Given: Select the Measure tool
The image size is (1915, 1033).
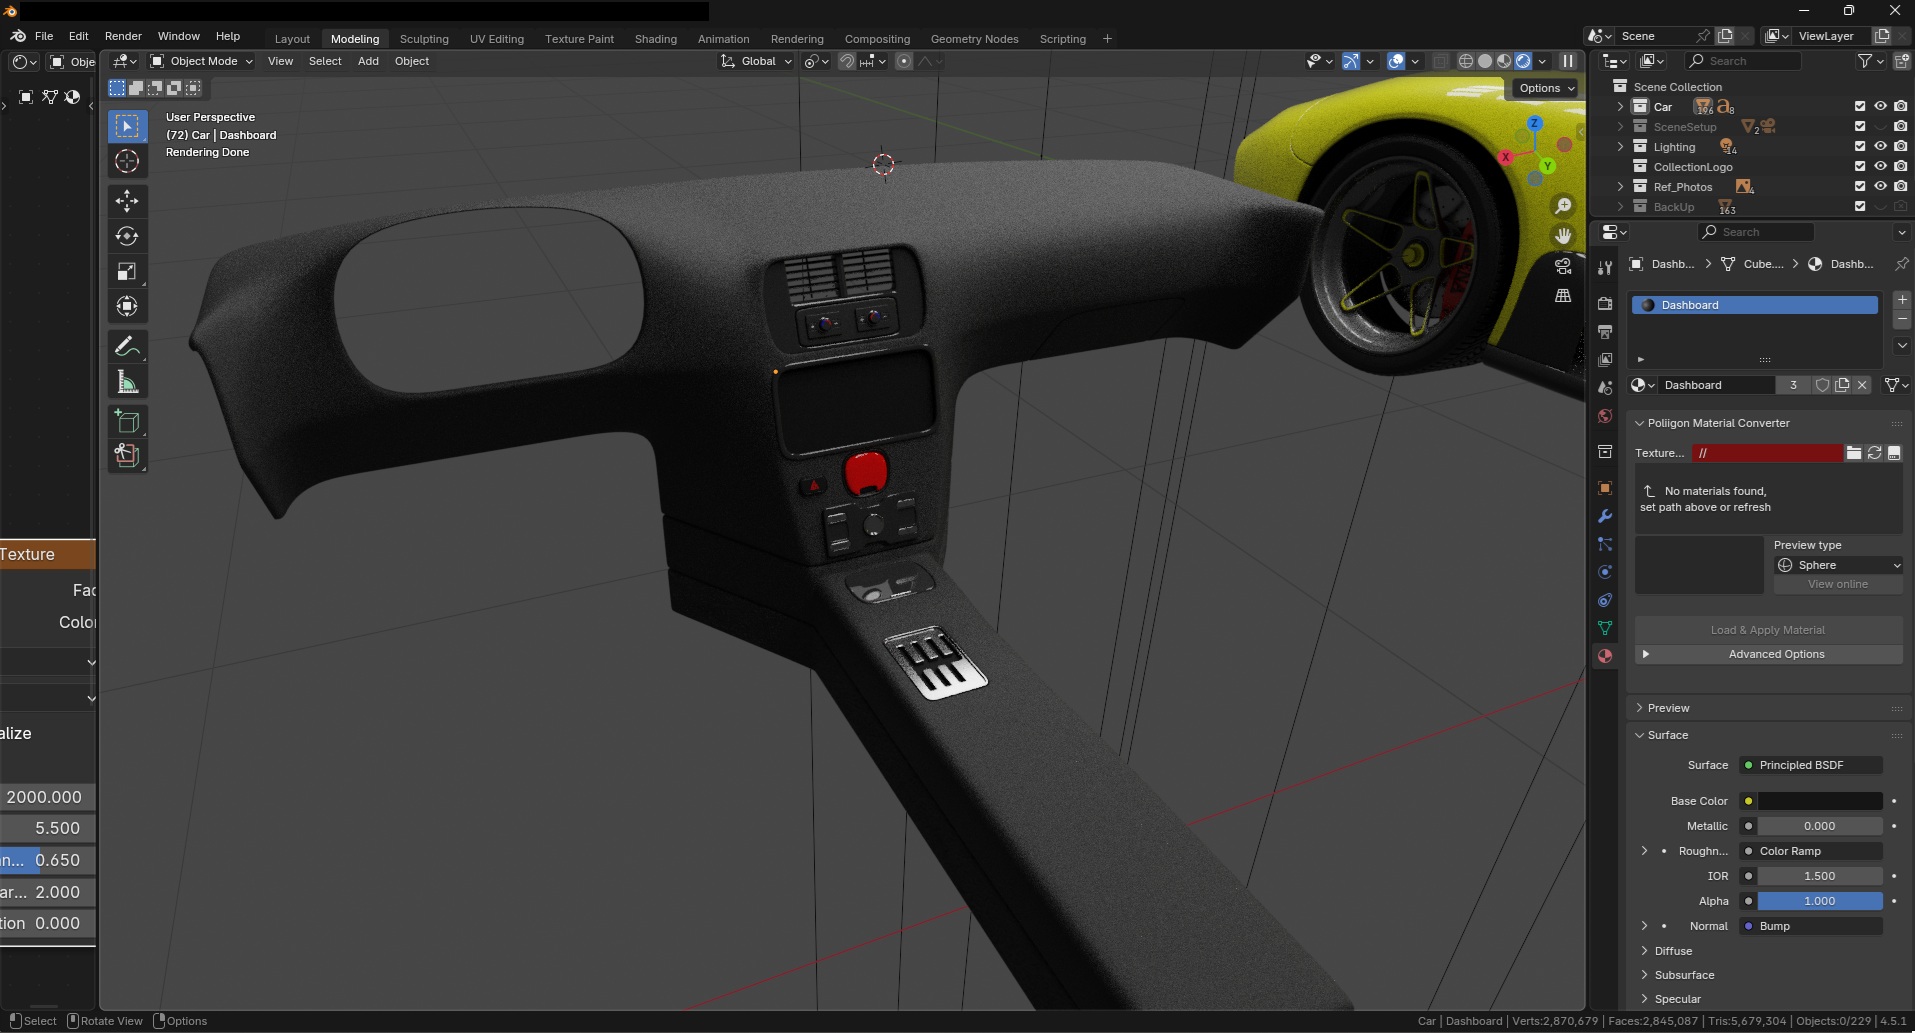Looking at the screenshot, I should coord(127,382).
